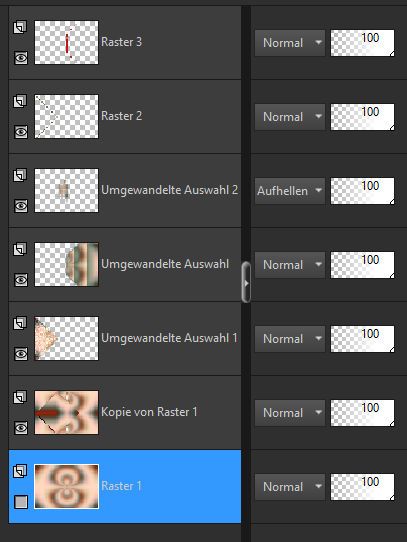407x542 pixels.
Task: Click the opacity slider of Umgewandelte Auswahl
Action: pyautogui.click(x=362, y=265)
